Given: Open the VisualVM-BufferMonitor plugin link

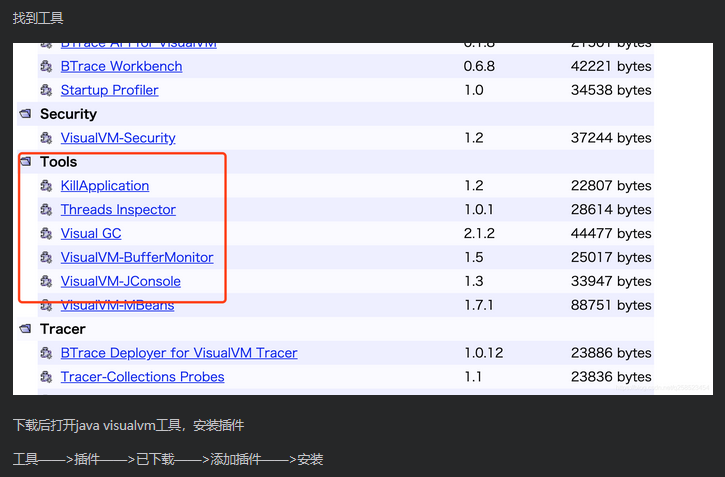Looking at the screenshot, I should (x=137, y=257).
